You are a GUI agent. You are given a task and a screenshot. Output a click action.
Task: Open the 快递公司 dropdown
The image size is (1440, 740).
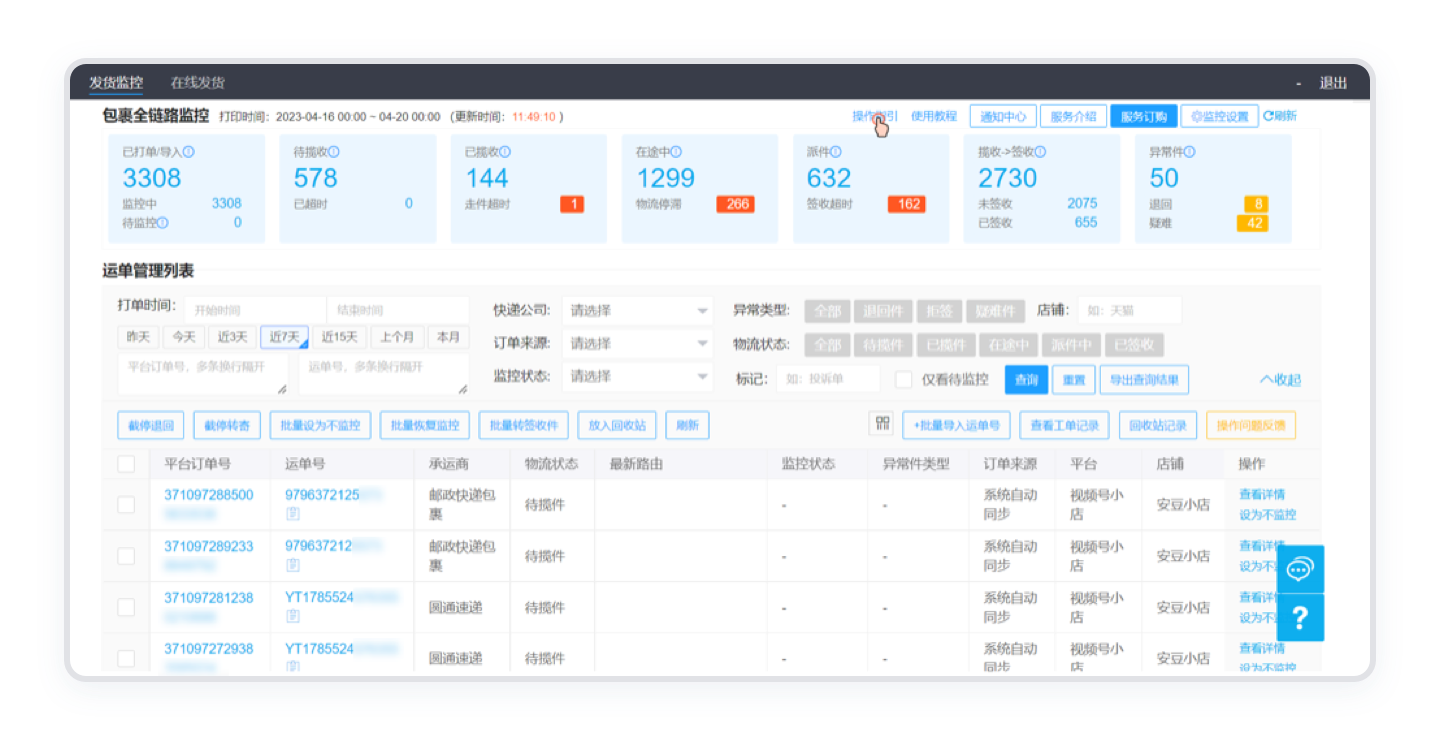tap(637, 311)
